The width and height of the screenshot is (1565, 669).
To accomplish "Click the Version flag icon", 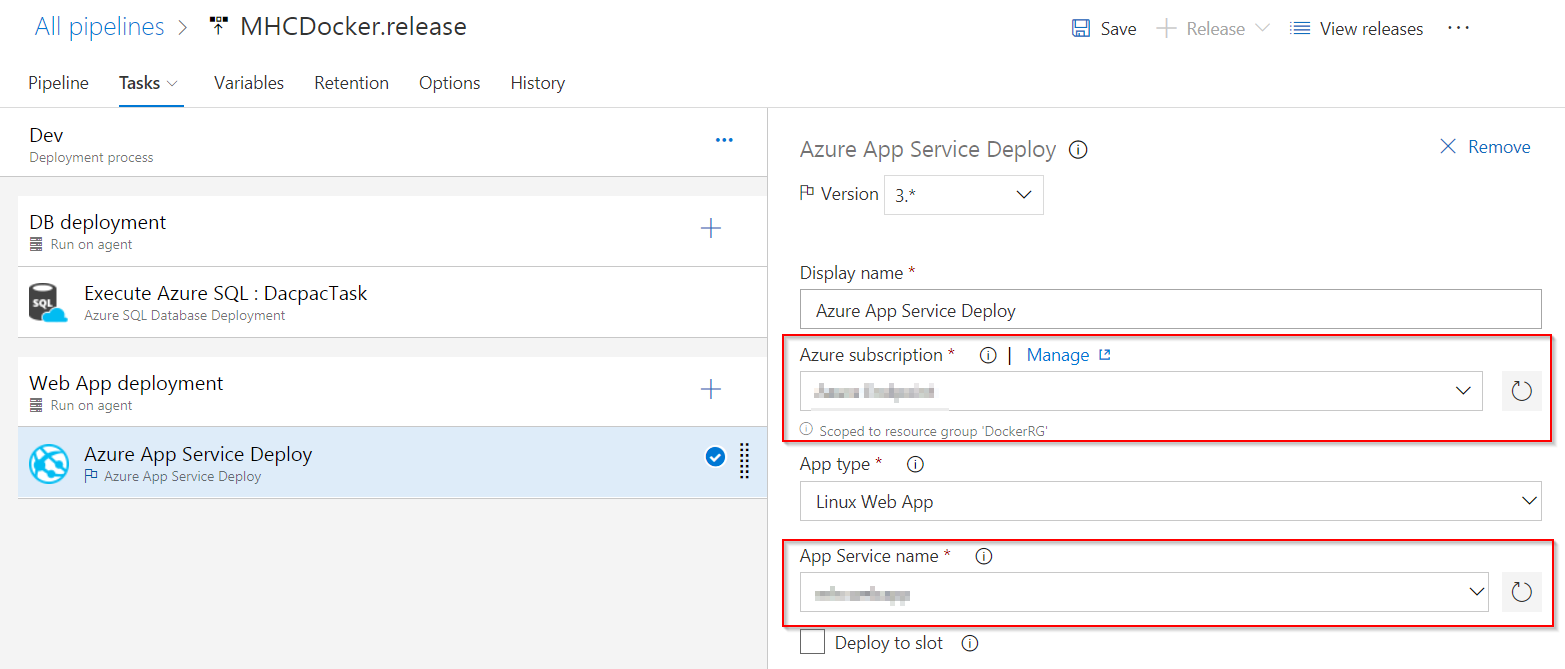I will point(807,193).
